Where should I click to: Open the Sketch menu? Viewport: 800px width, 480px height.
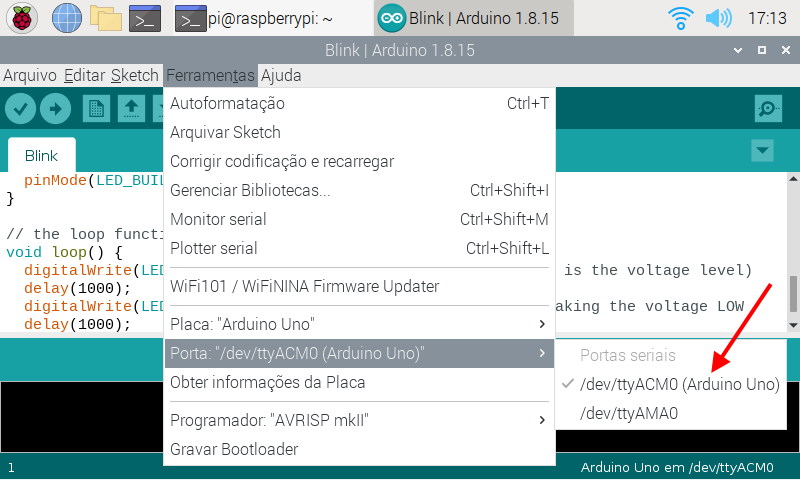coord(135,75)
